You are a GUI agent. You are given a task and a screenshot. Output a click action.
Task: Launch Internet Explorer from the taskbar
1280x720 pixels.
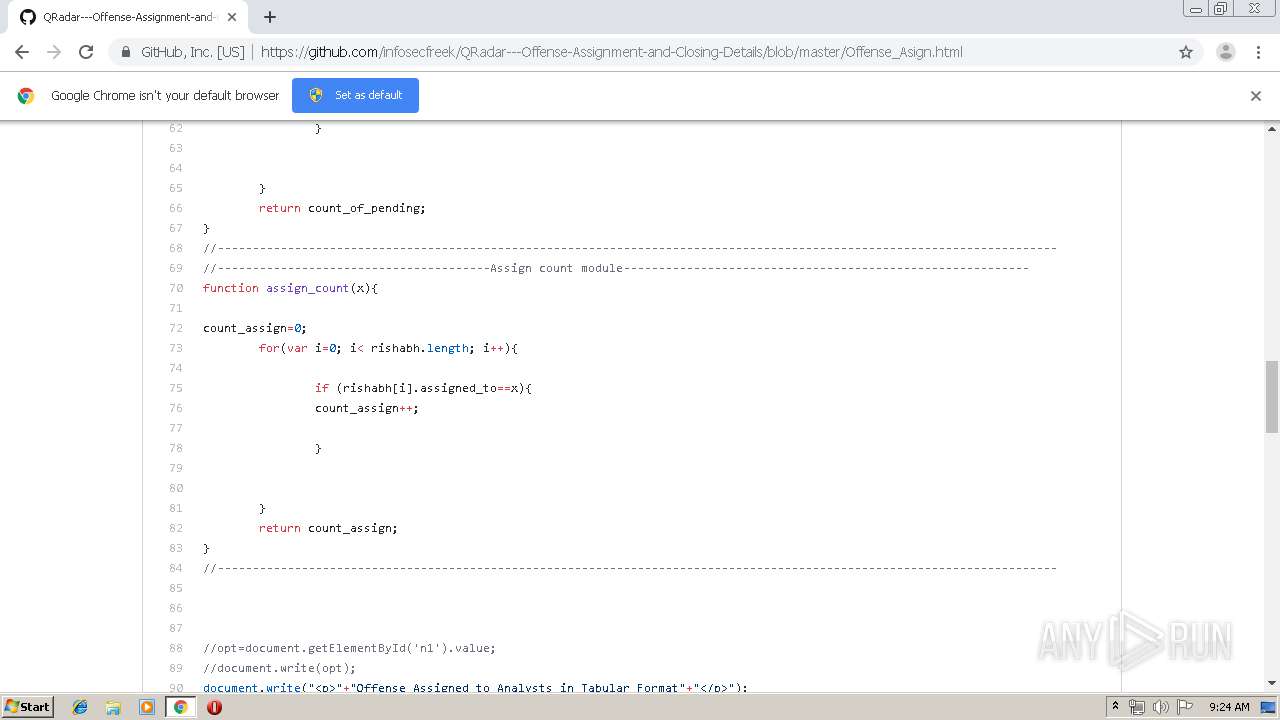(x=80, y=707)
